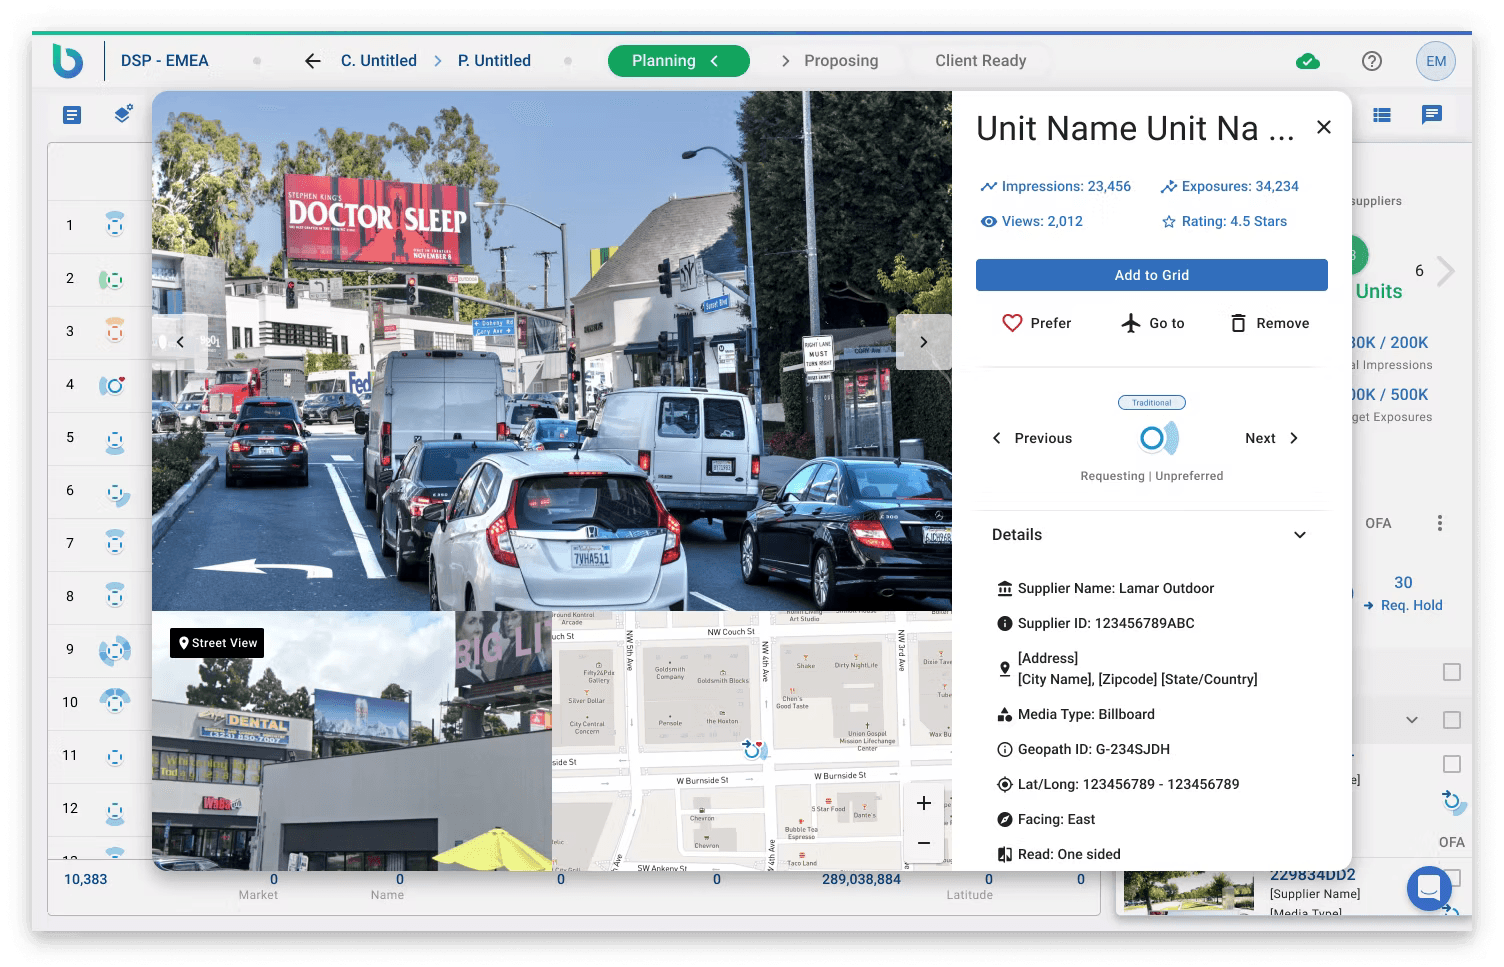This screenshot has width=1504, height=967.
Task: Open the C. Untitled breadcrumb
Action: pos(379,61)
